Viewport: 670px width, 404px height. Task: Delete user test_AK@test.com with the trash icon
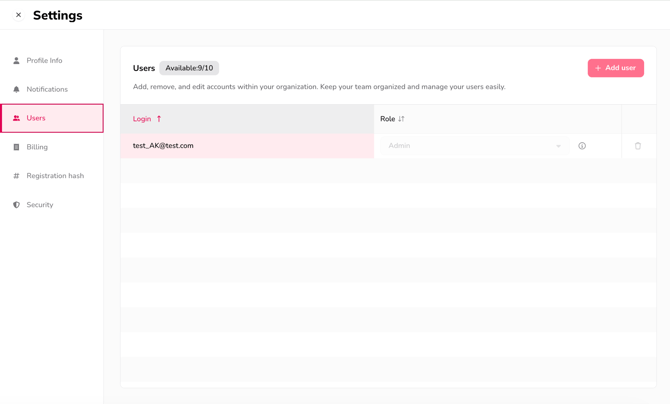638,146
